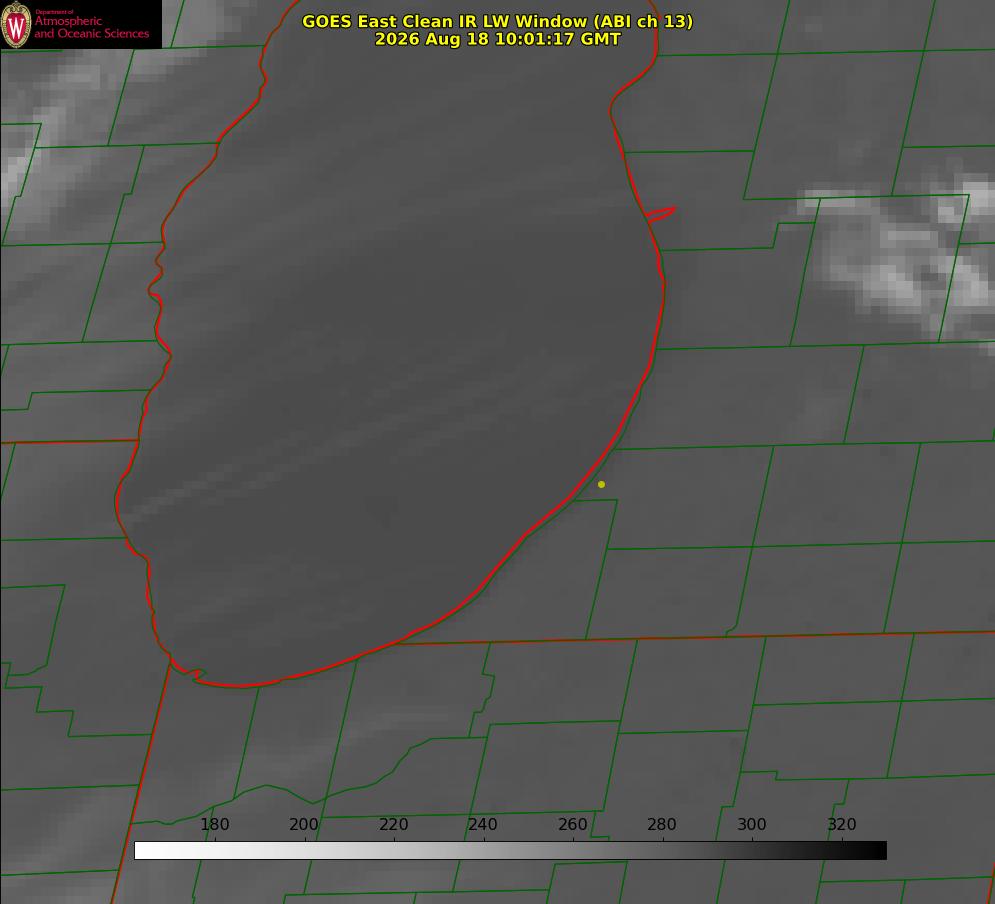The height and width of the screenshot is (904, 995).
Task: Click the 300 label on the colorbar
Action: coord(752,824)
